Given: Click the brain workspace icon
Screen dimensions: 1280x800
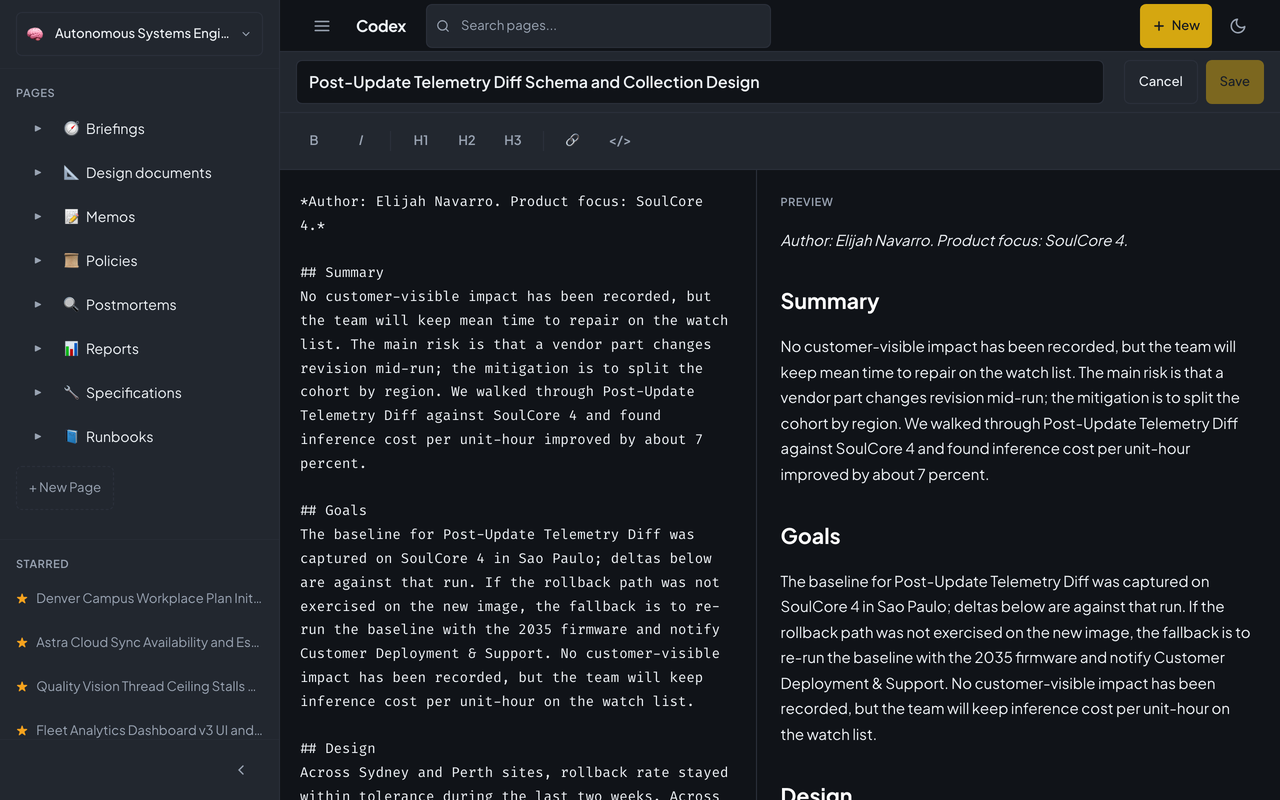Looking at the screenshot, I should click(x=35, y=34).
